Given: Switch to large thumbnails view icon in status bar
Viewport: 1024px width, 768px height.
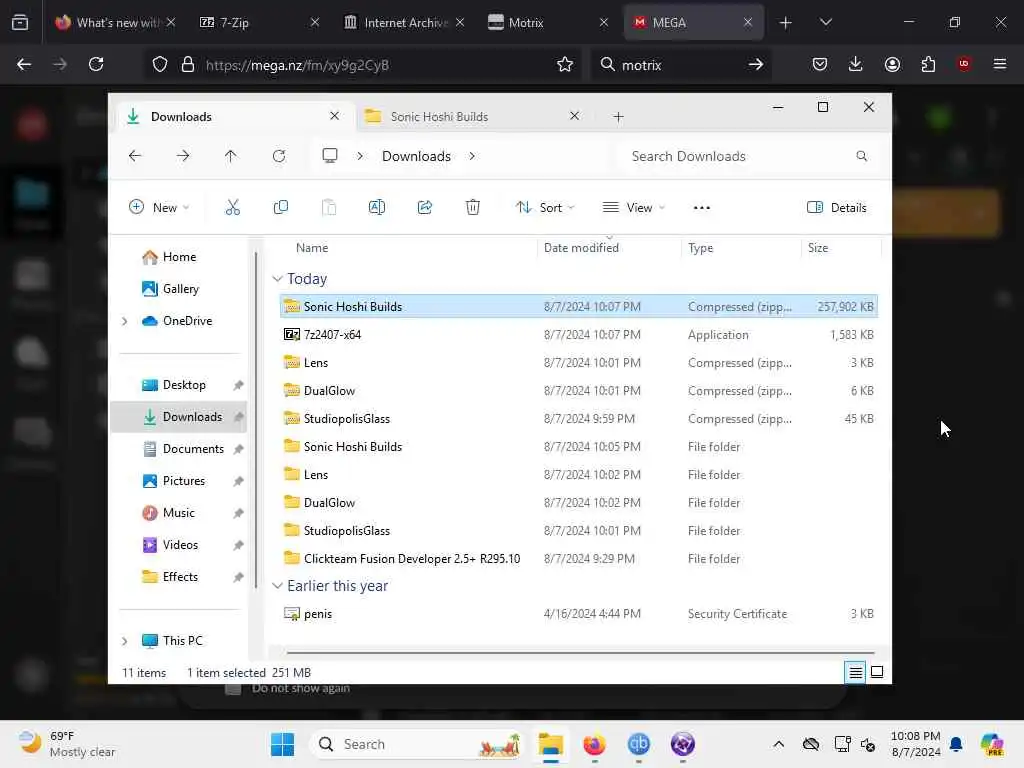Looking at the screenshot, I should pyautogui.click(x=877, y=672).
